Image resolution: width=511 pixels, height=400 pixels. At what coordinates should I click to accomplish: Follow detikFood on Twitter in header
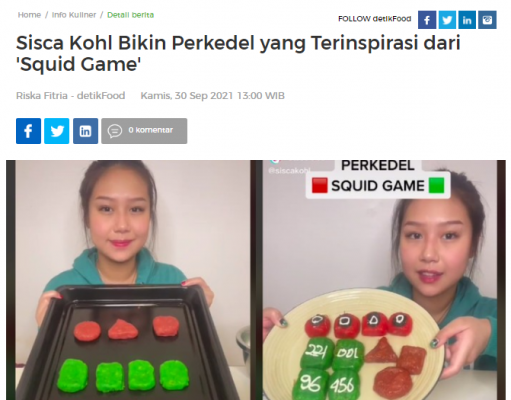click(447, 20)
